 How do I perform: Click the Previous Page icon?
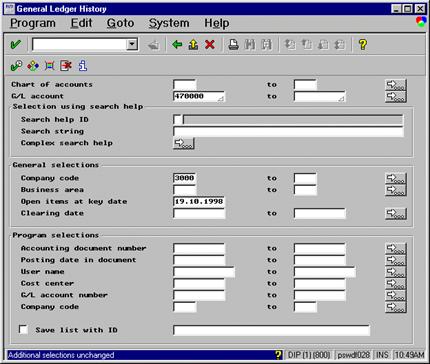click(306, 44)
